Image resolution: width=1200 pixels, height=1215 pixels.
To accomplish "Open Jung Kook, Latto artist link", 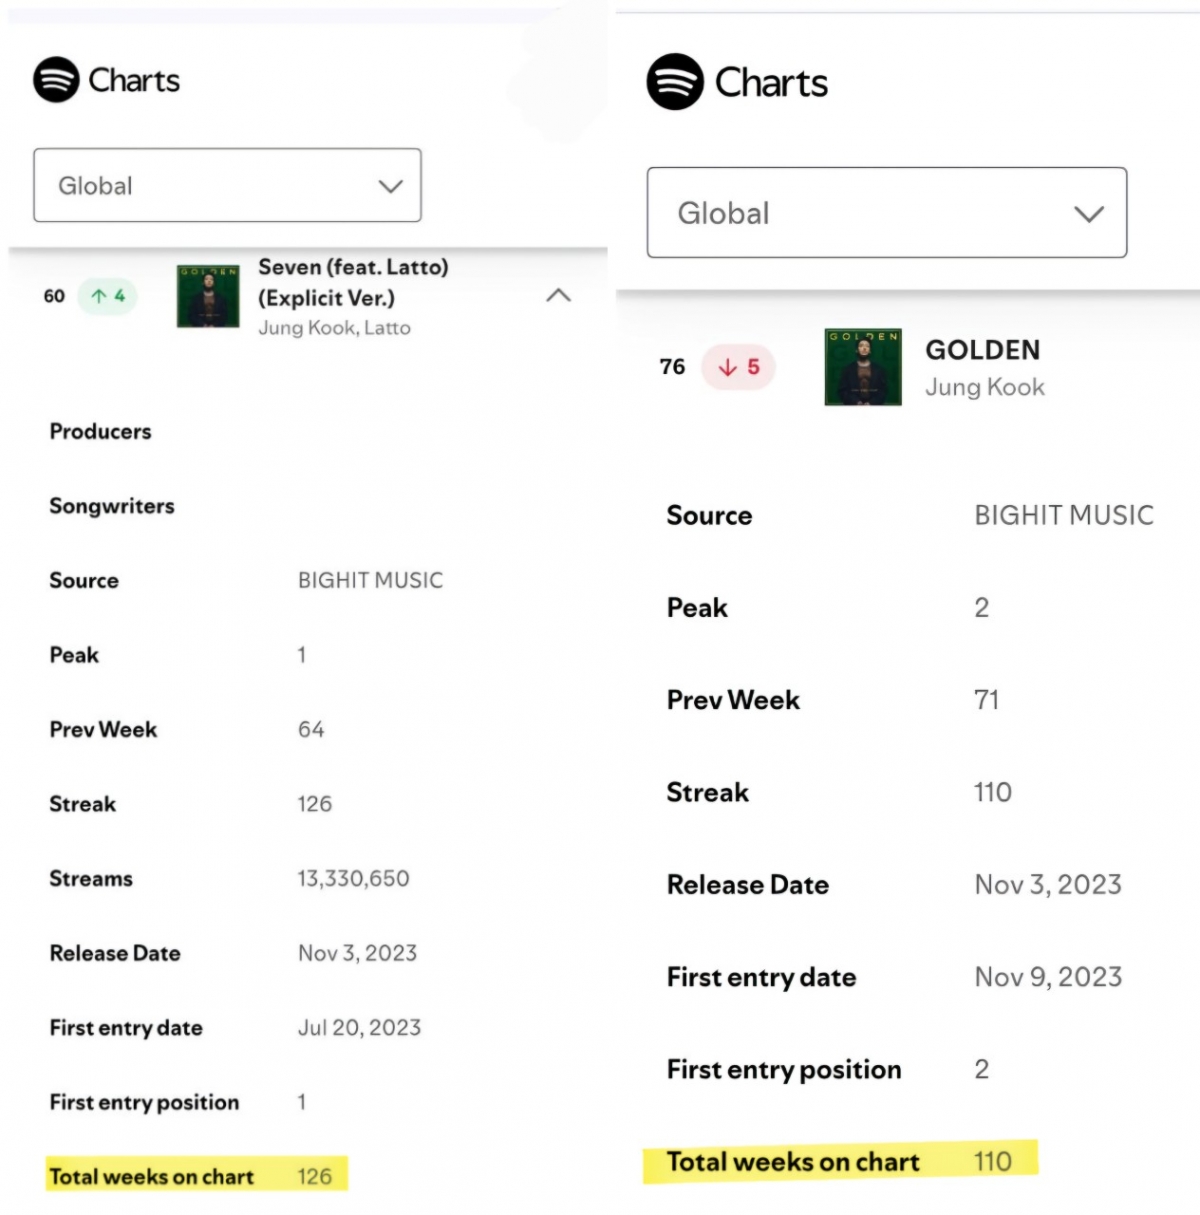I will 334,328.
